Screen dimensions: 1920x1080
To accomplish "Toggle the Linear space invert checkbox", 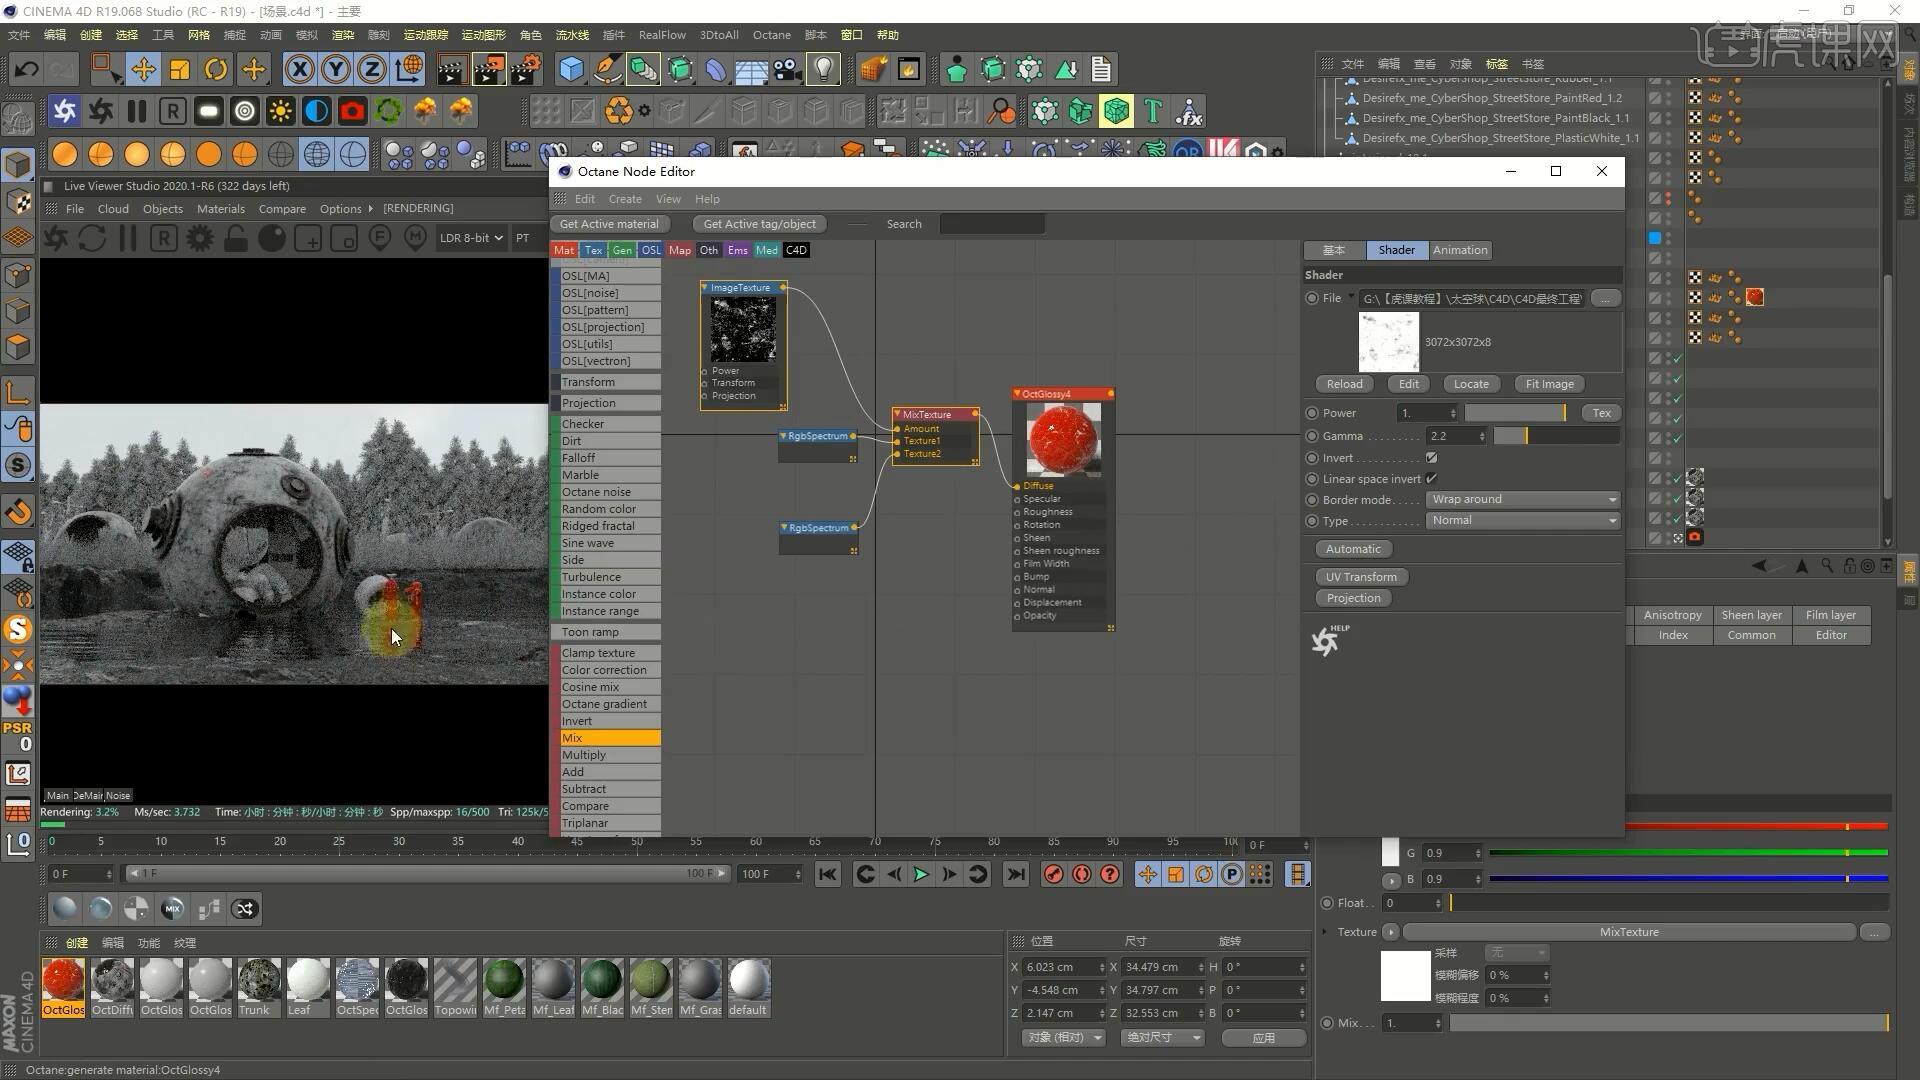I will 1431,479.
